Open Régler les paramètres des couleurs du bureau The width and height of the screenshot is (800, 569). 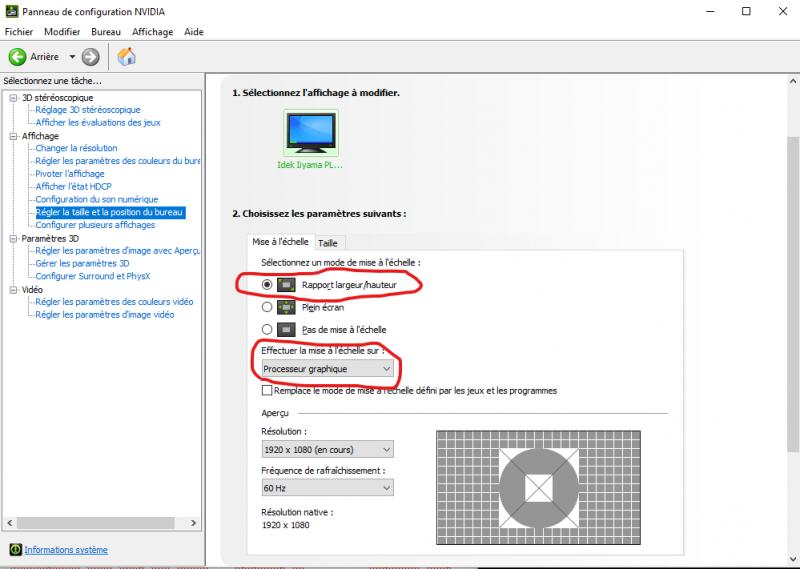118,161
